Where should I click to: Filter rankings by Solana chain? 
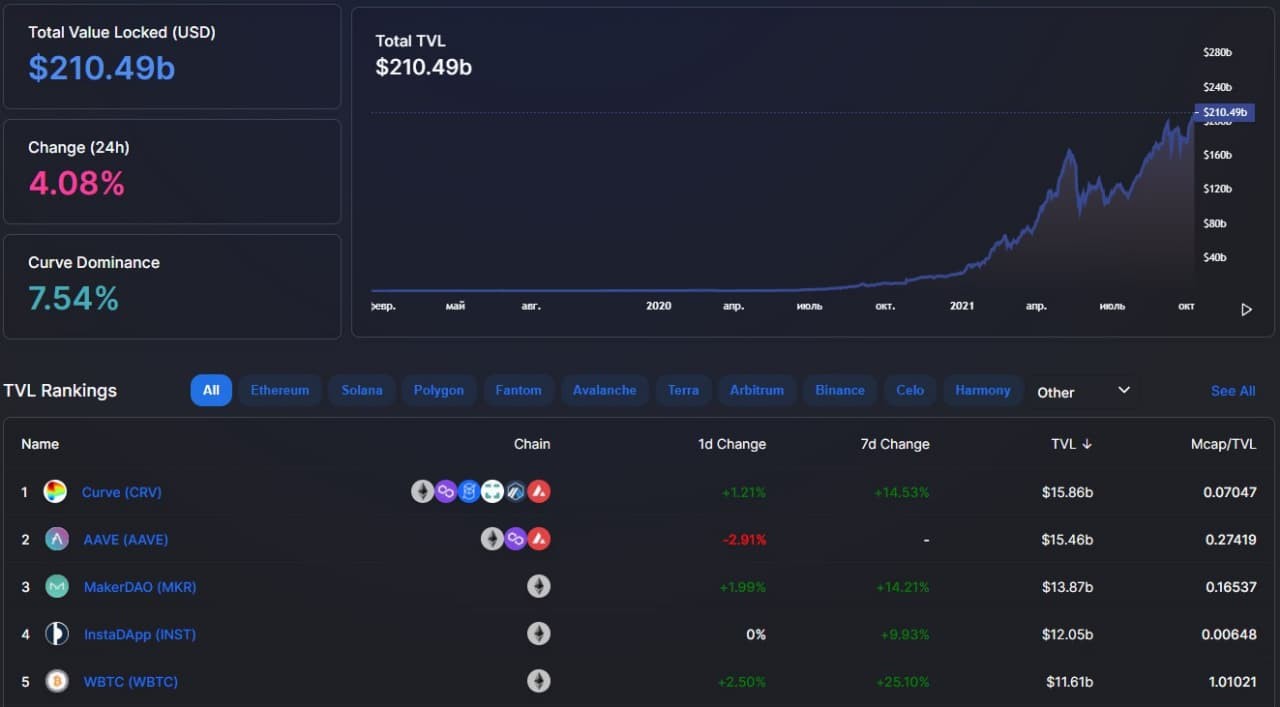[362, 390]
